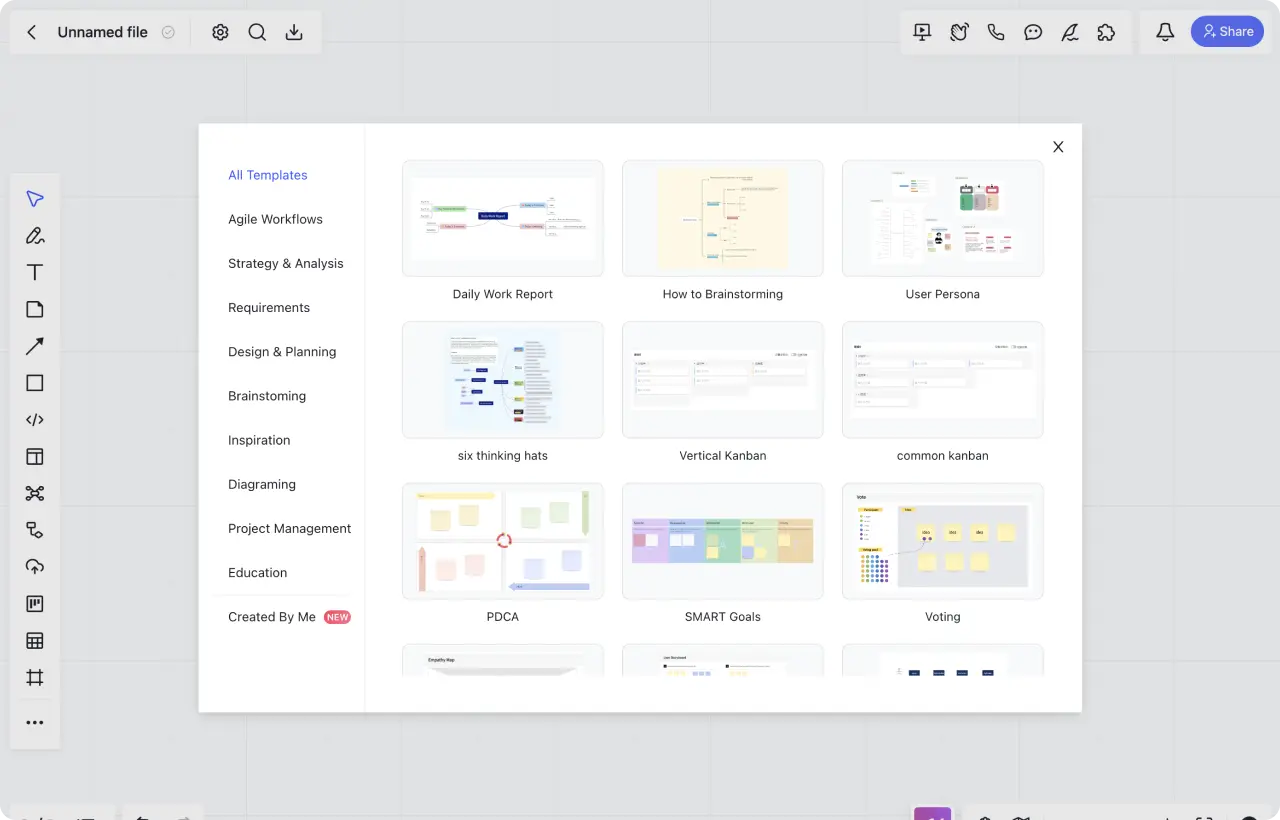Open more tools ellipsis menu
Image resolution: width=1280 pixels, height=820 pixels.
pos(35,723)
